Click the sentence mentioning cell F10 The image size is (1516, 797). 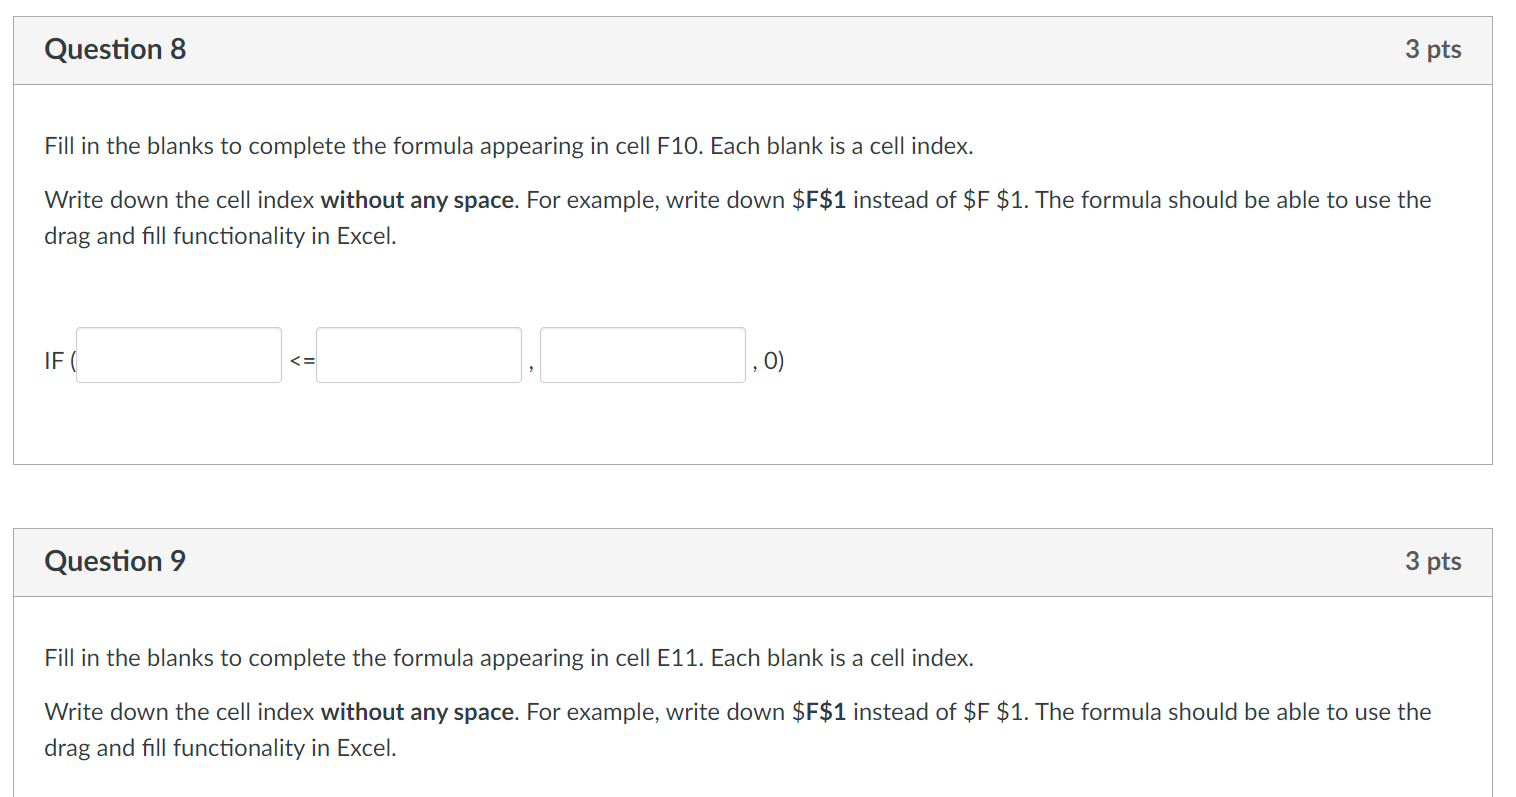pyautogui.click(x=508, y=146)
